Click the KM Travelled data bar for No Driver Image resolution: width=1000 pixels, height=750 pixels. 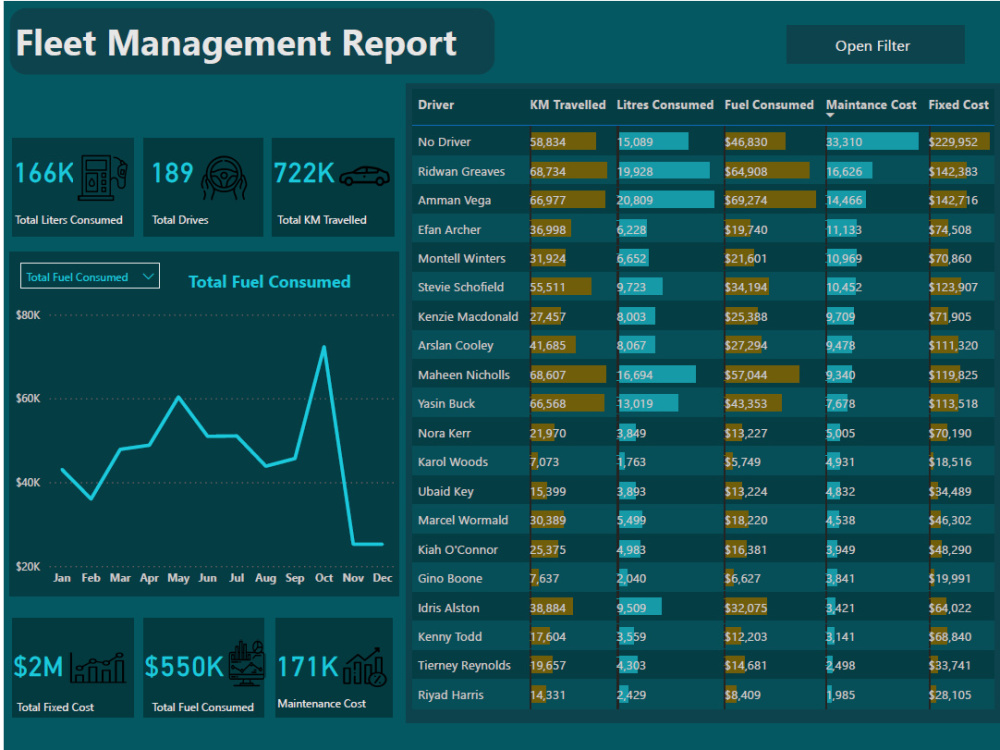[x=565, y=141]
